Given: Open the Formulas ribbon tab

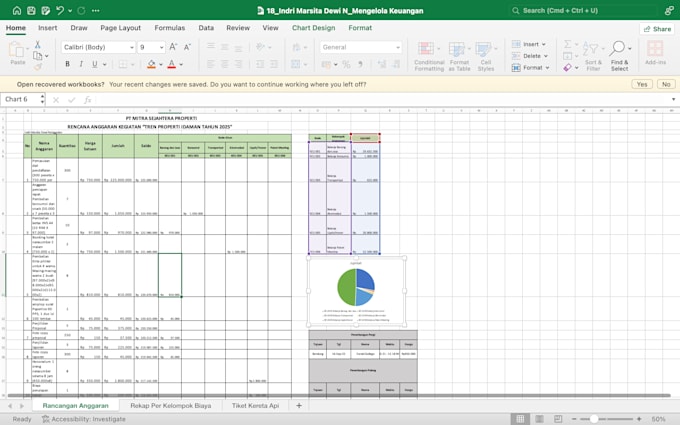Looking at the screenshot, I should coord(170,28).
